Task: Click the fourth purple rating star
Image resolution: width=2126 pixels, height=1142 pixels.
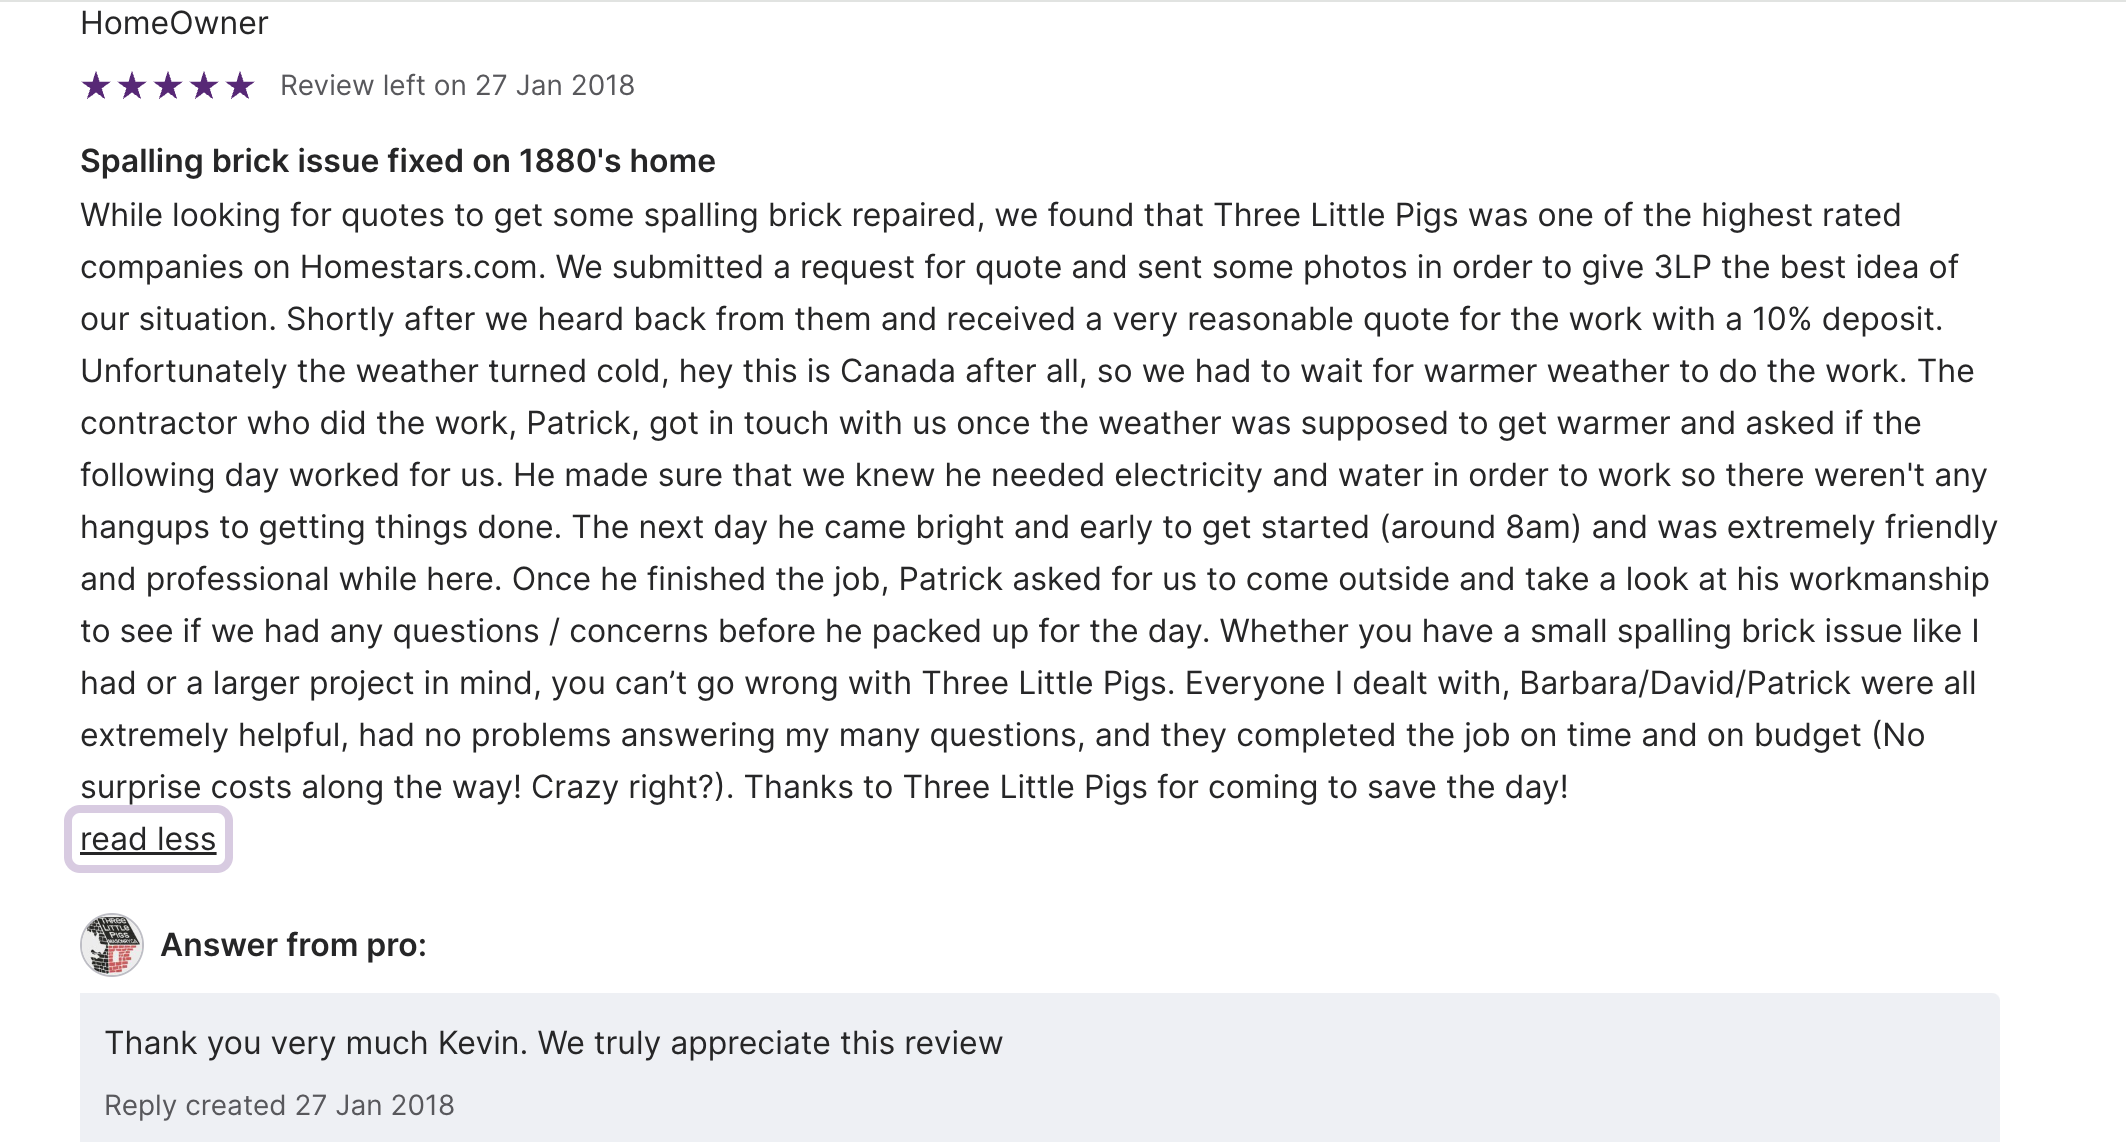Action: tap(204, 86)
